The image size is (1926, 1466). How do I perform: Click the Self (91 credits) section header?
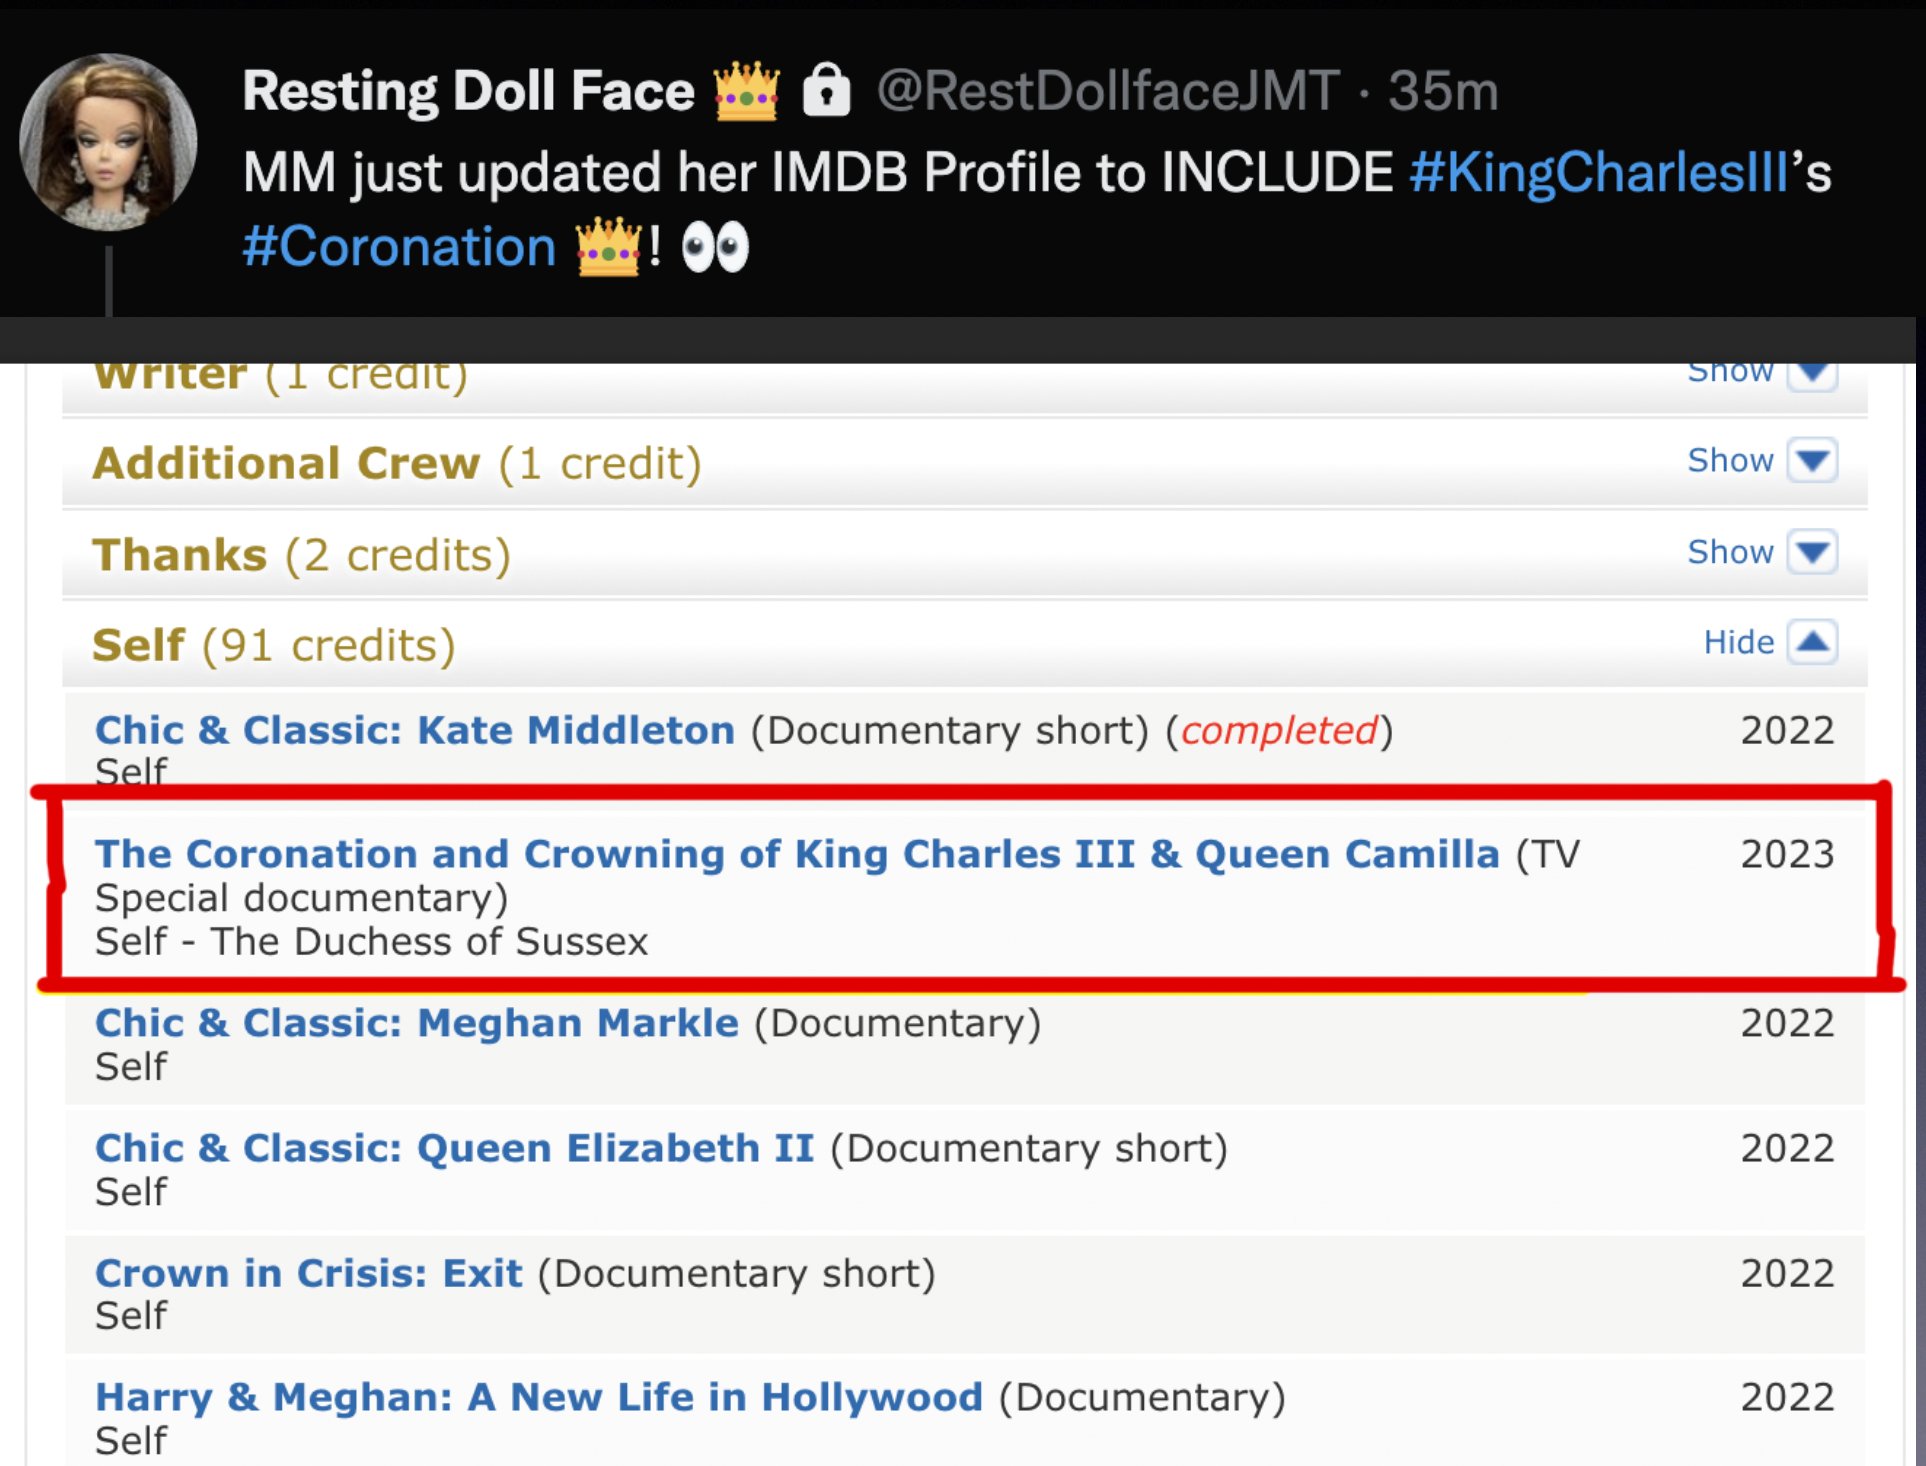click(273, 645)
